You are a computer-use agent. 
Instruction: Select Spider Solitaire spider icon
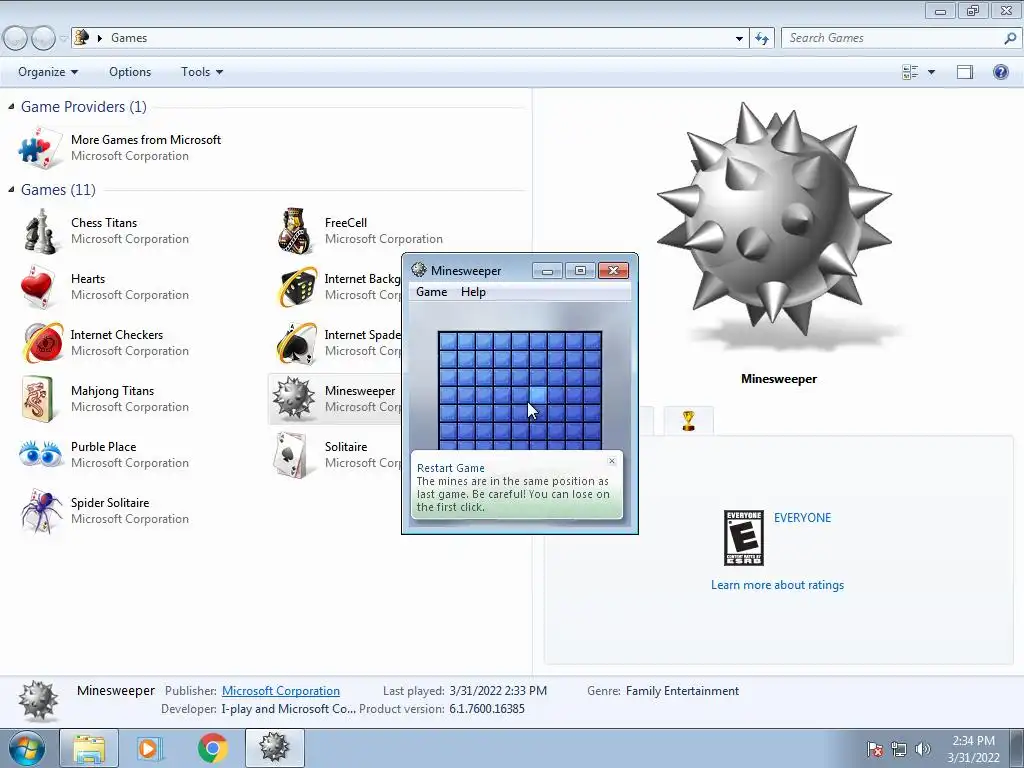click(x=40, y=511)
